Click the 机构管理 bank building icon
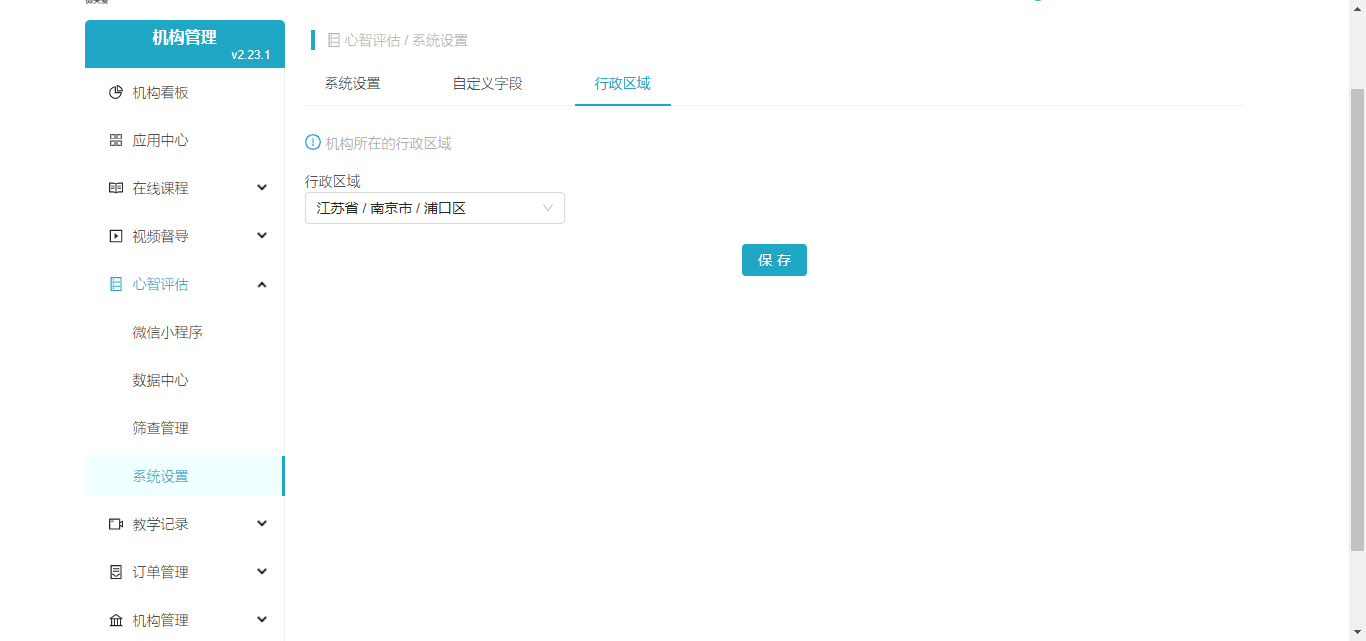The height and width of the screenshot is (641, 1366). (116, 620)
